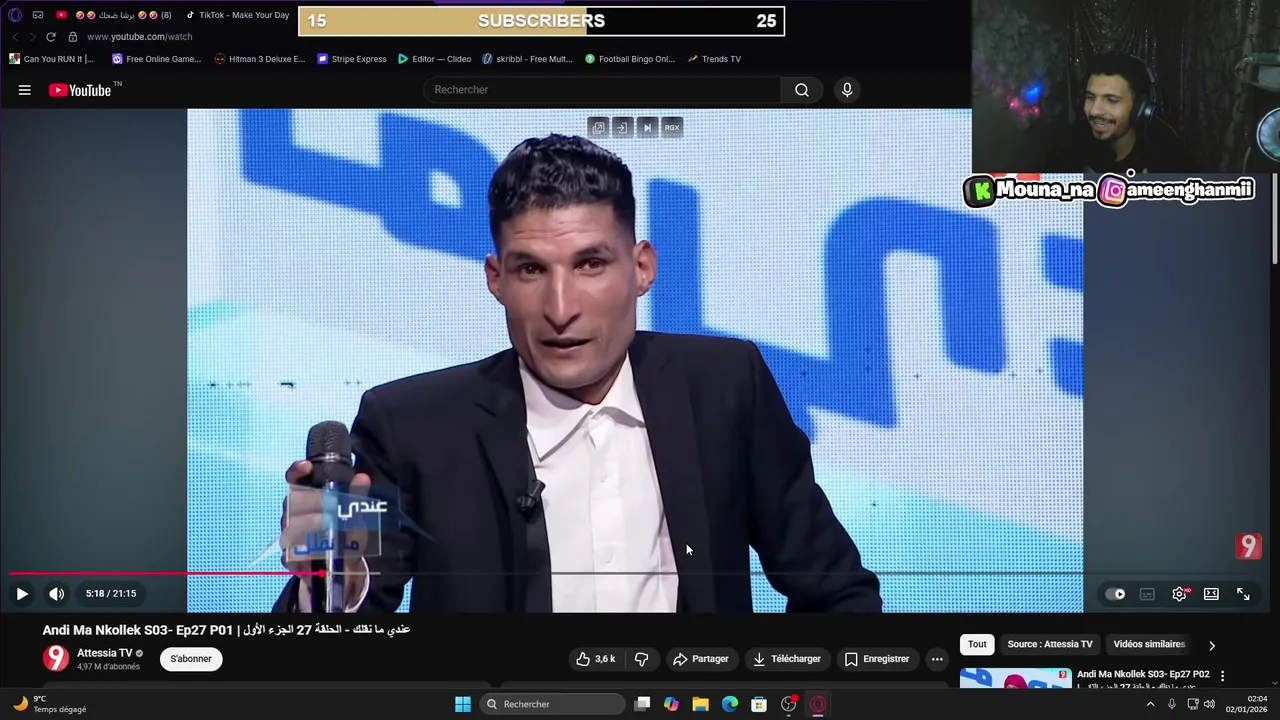
Task: Open Free Online Game bookmark
Action: [x=156, y=59]
